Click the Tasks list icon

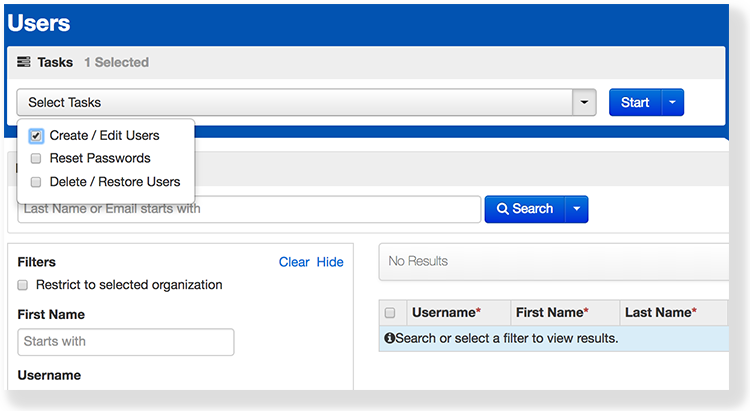pyautogui.click(x=24, y=62)
